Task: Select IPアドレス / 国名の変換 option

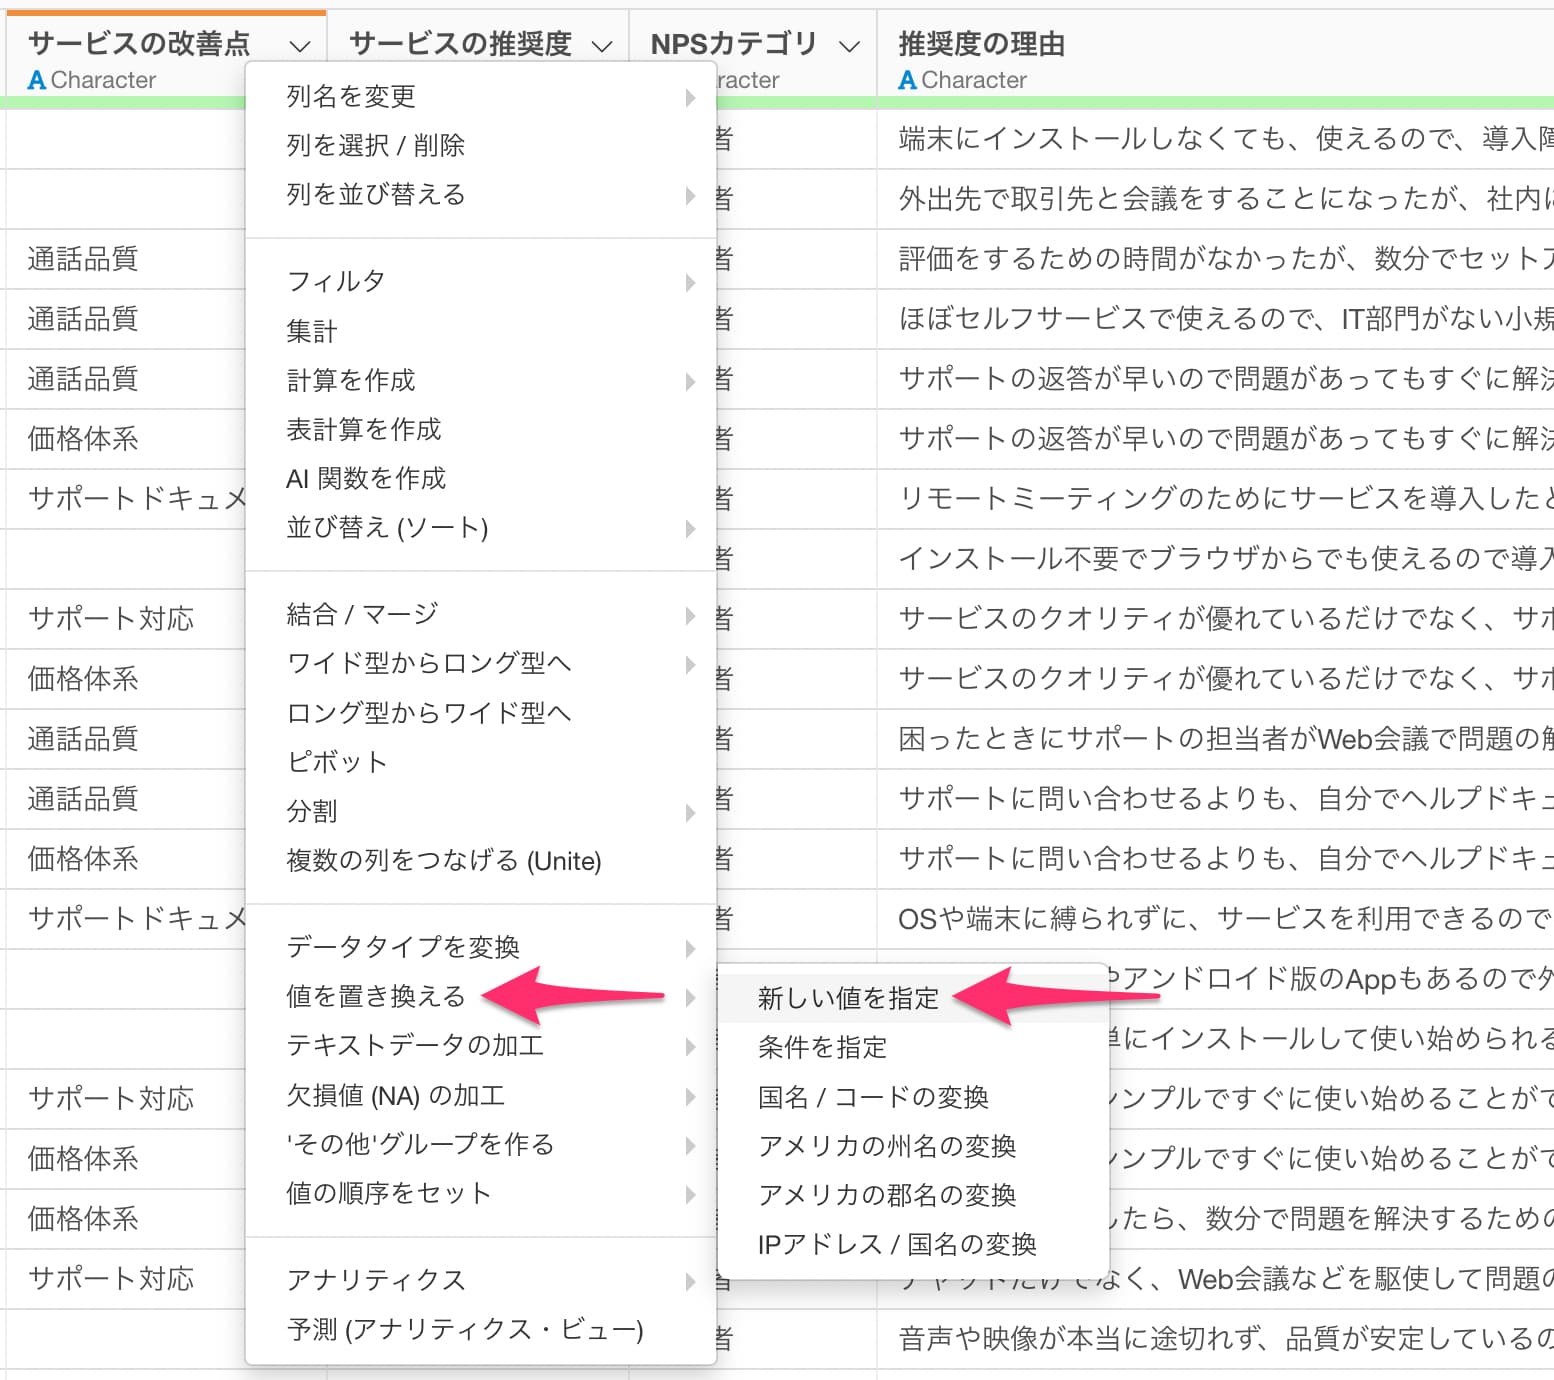Action: tap(897, 1244)
